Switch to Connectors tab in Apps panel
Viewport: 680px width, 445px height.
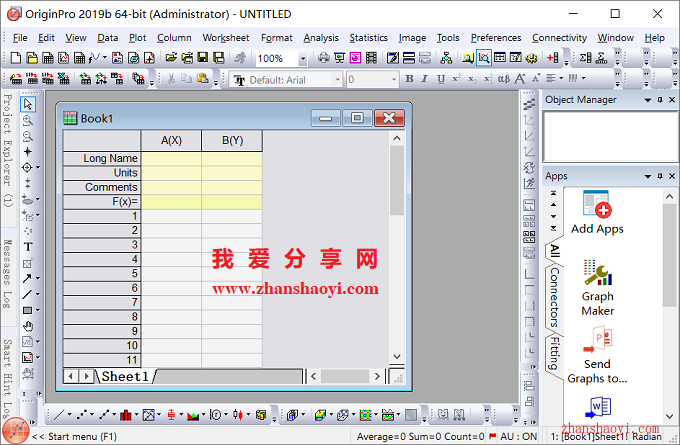554,297
